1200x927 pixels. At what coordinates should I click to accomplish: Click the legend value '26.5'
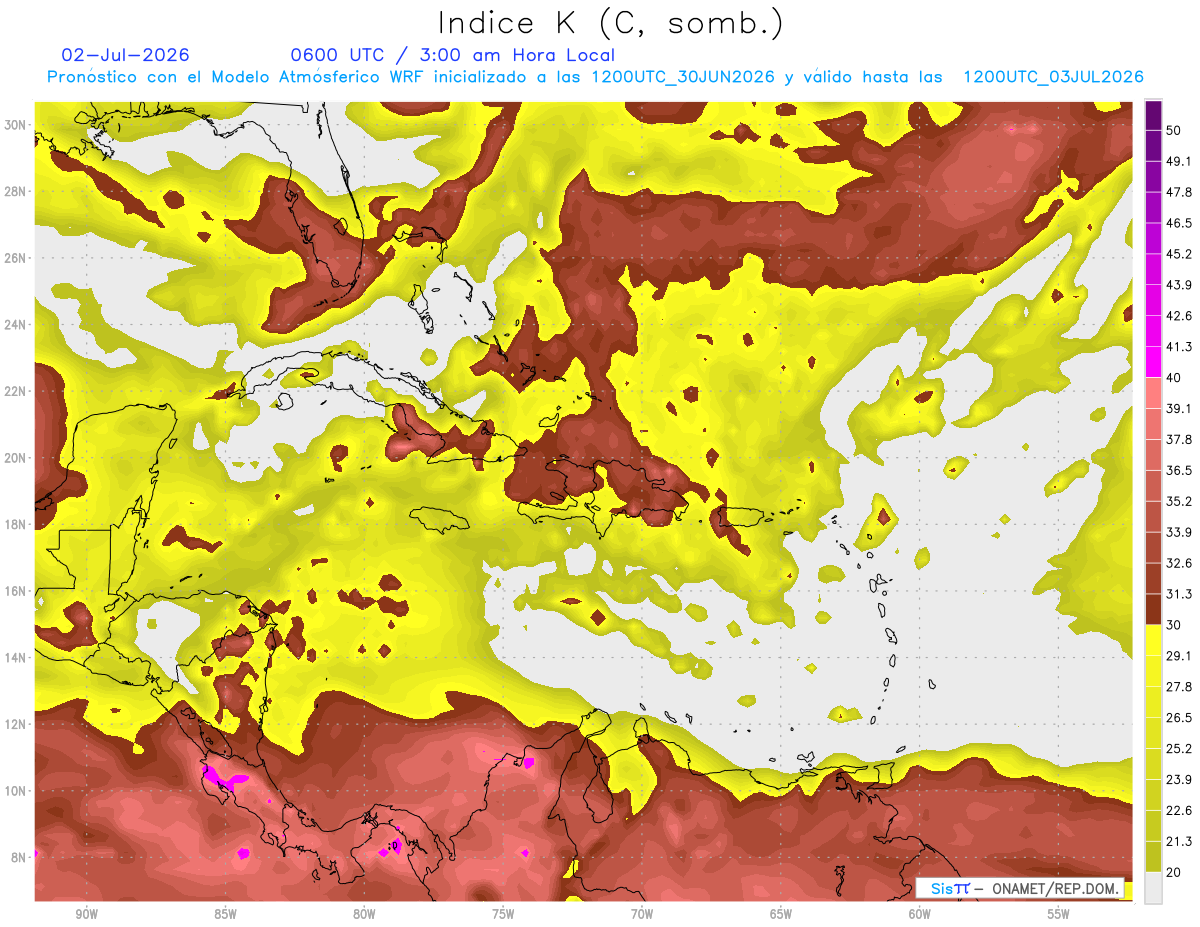[x=1178, y=717]
